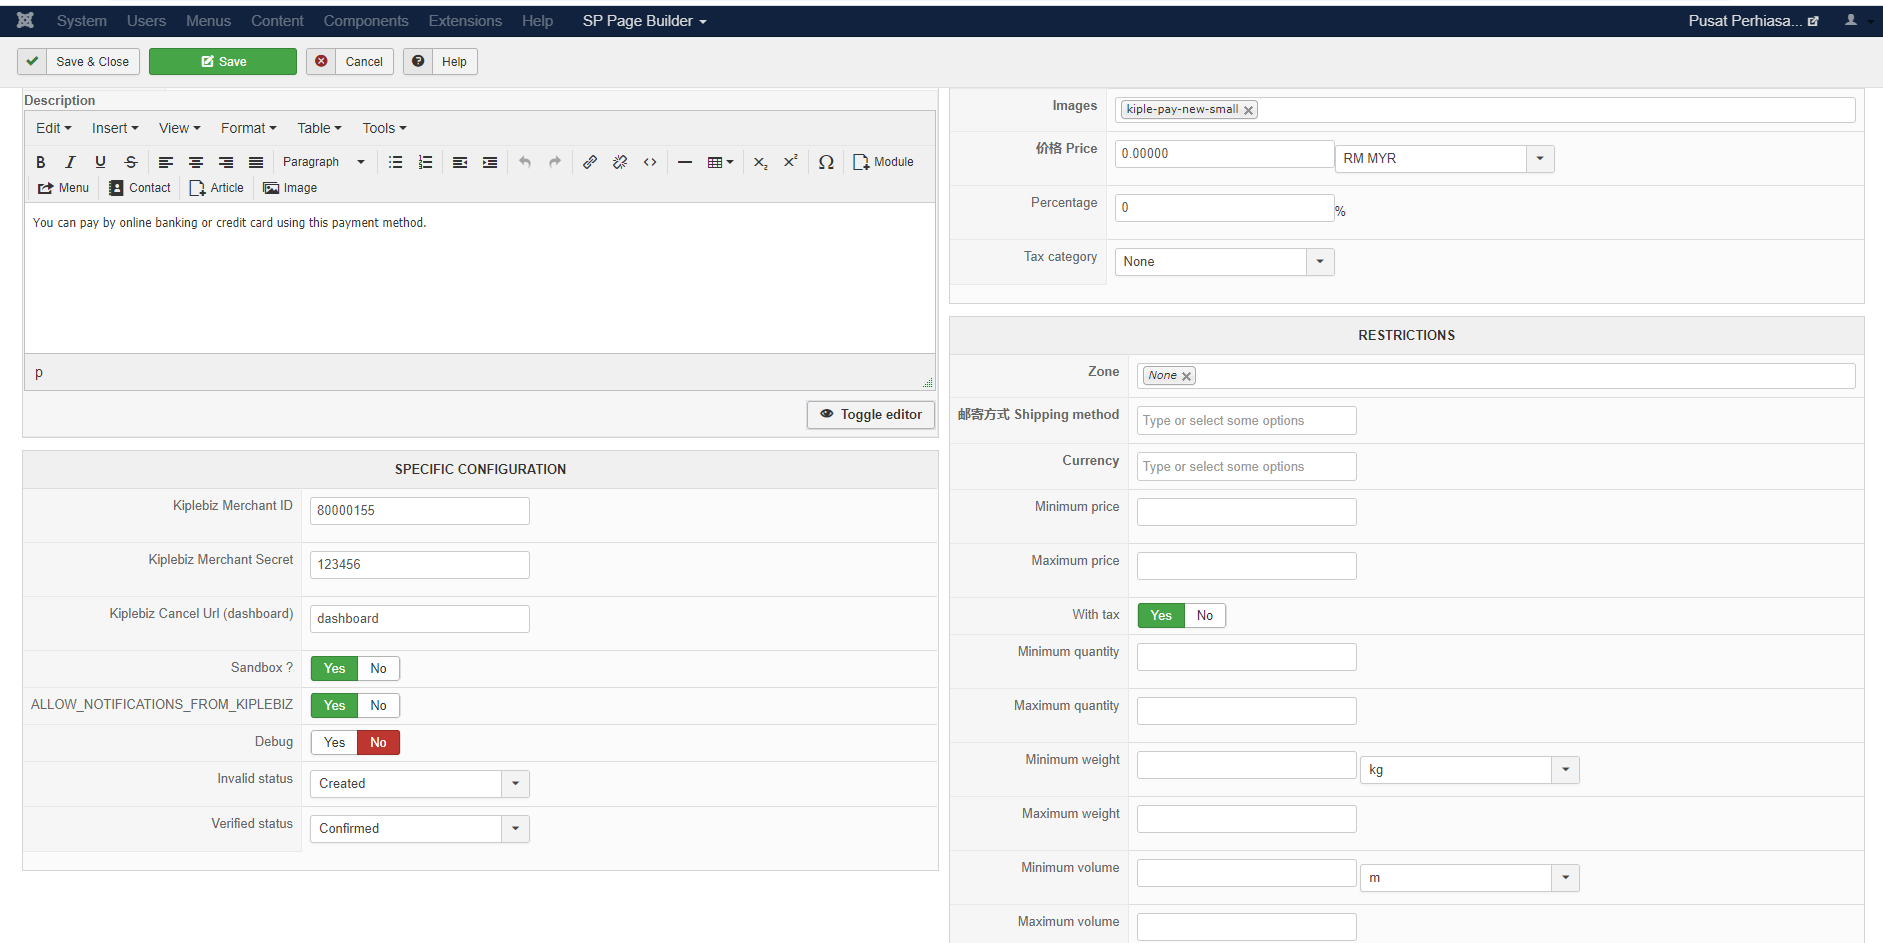Enable ALLOW_NOTIFICATIONS_FROM_KIPLEBIZ with Yes

334,705
